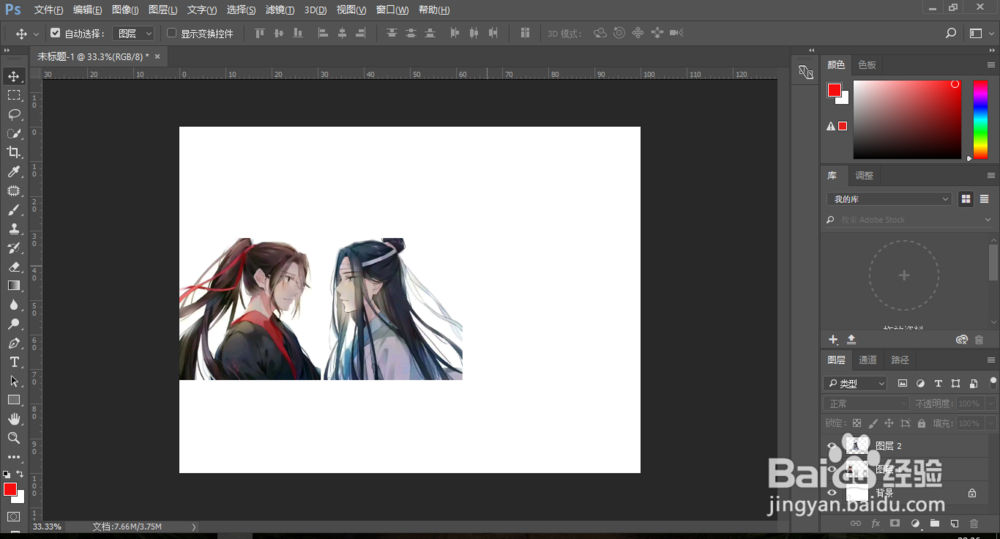Image resolution: width=1000 pixels, height=539 pixels.
Task: Enable the 显示变换控件 checkbox
Action: click(172, 33)
